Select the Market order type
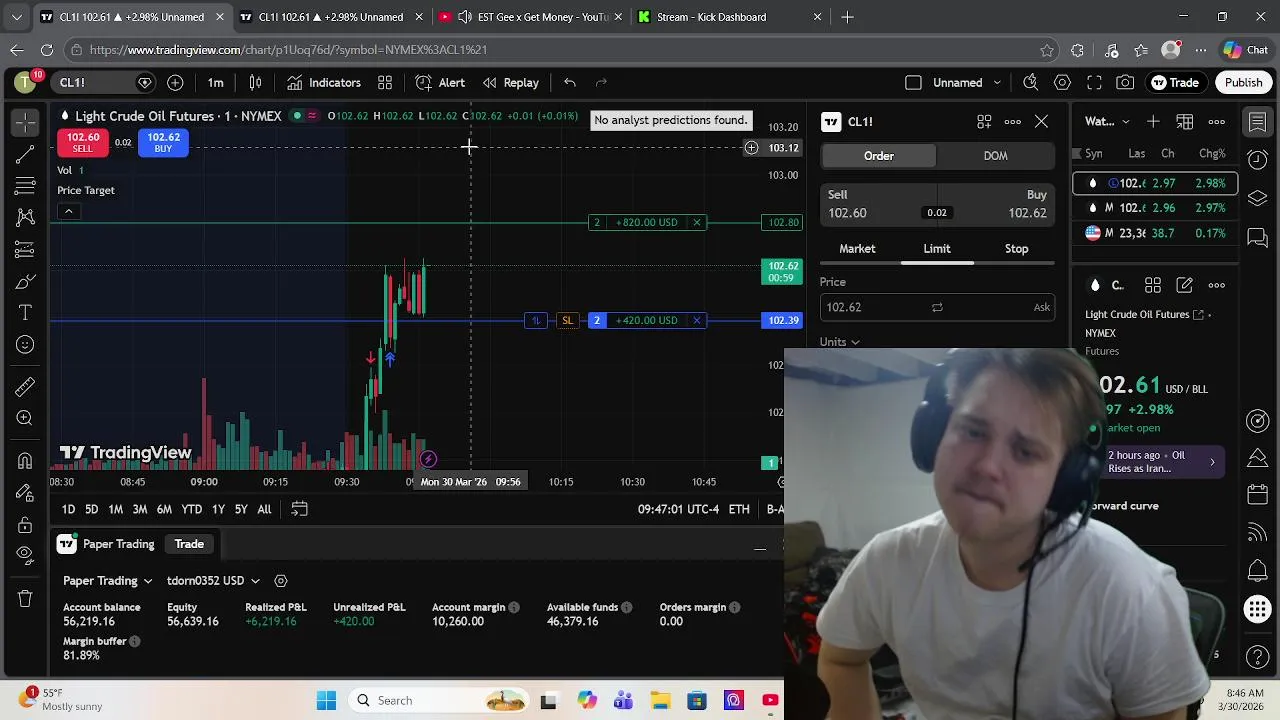Screen dimensions: 1280x720 [857, 249]
